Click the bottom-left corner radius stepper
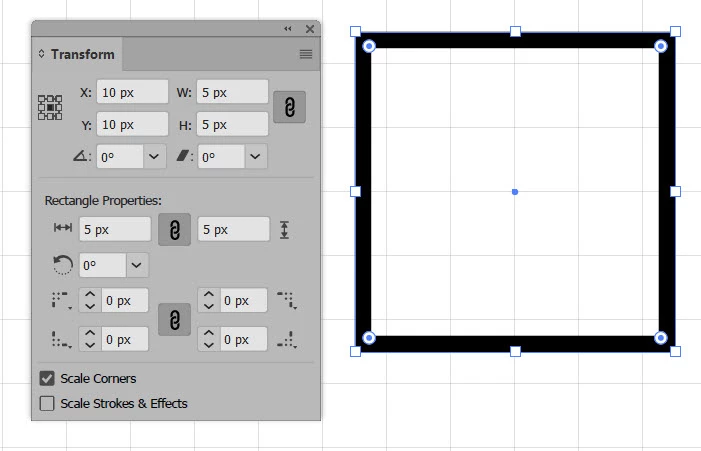This screenshot has width=701, height=451. coord(90,339)
